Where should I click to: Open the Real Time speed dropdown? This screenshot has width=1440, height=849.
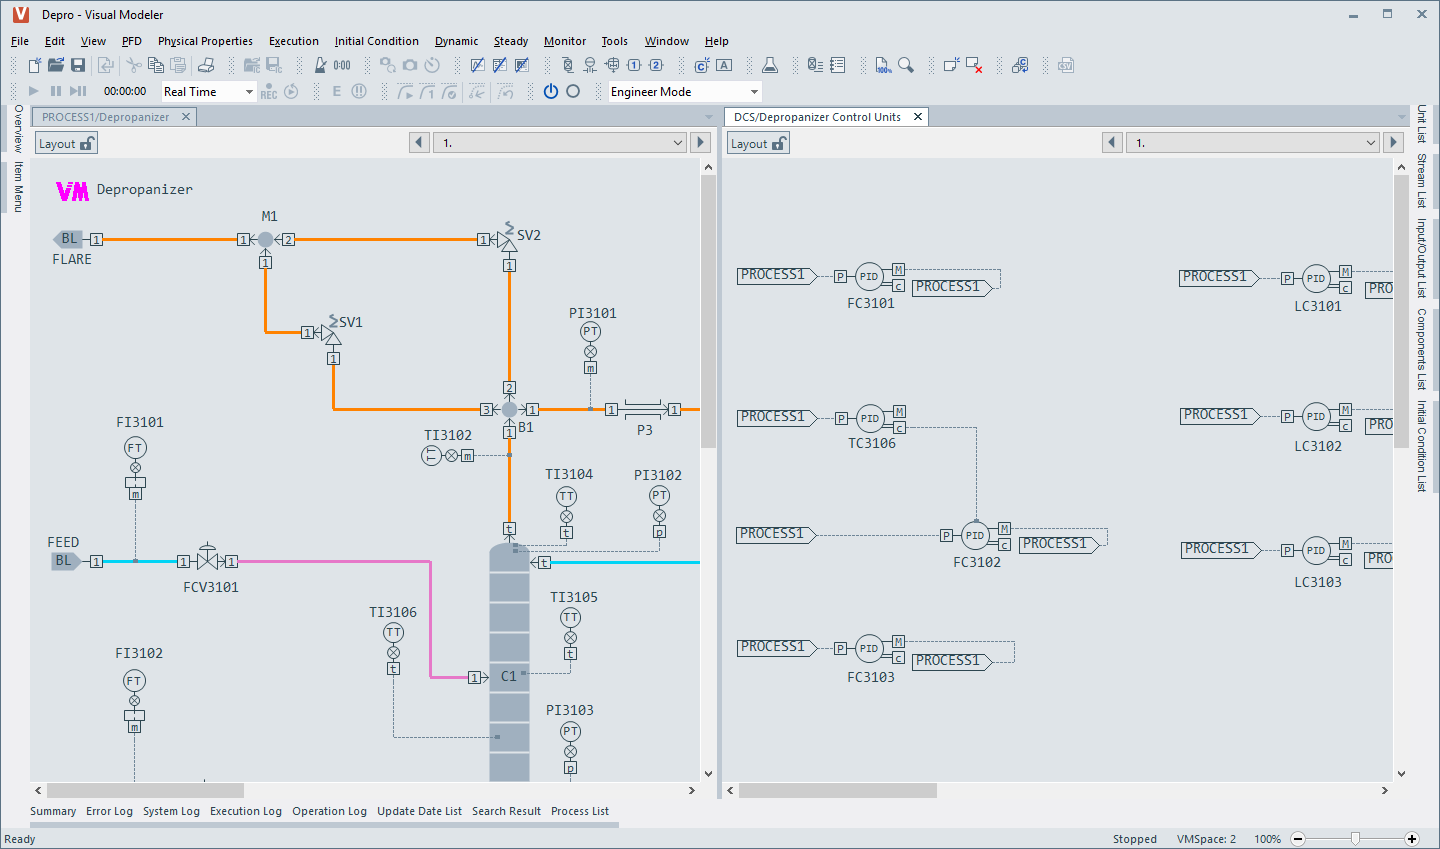coord(249,92)
